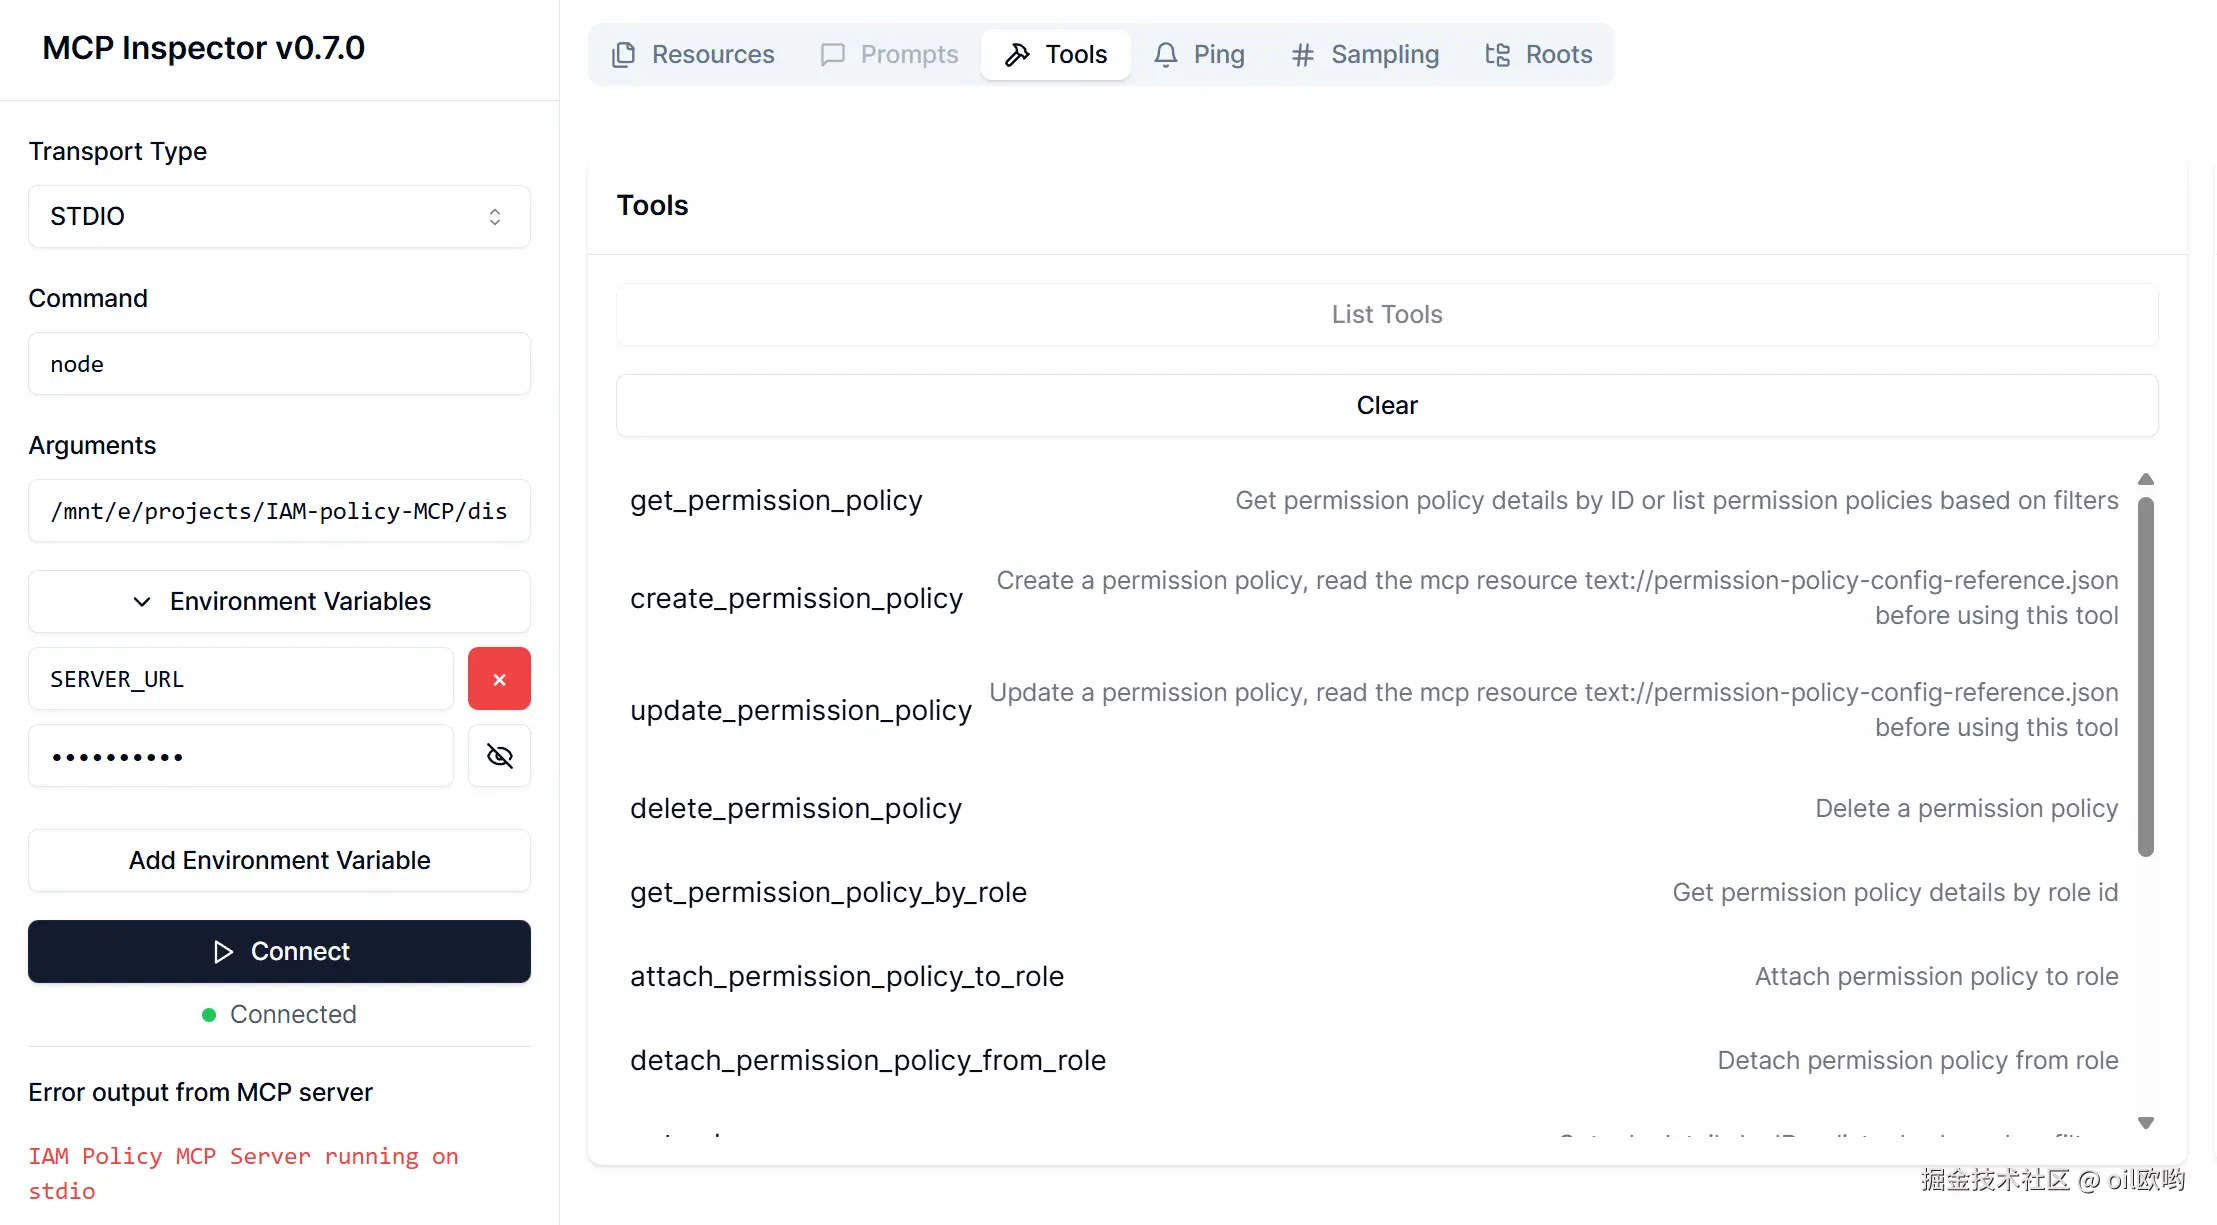Select the delete_permission_policy tool
2217x1225 pixels.
click(x=796, y=808)
